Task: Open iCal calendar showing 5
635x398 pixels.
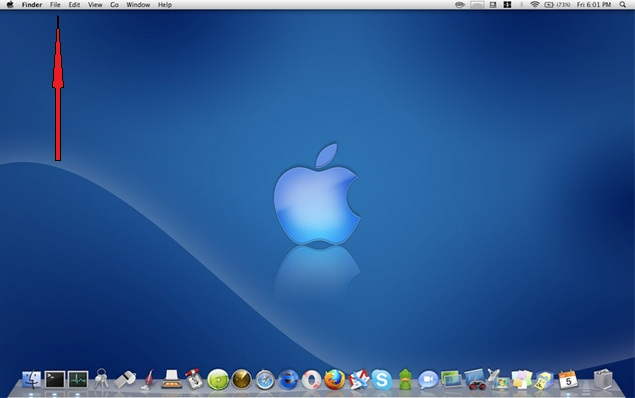Action: 568,380
